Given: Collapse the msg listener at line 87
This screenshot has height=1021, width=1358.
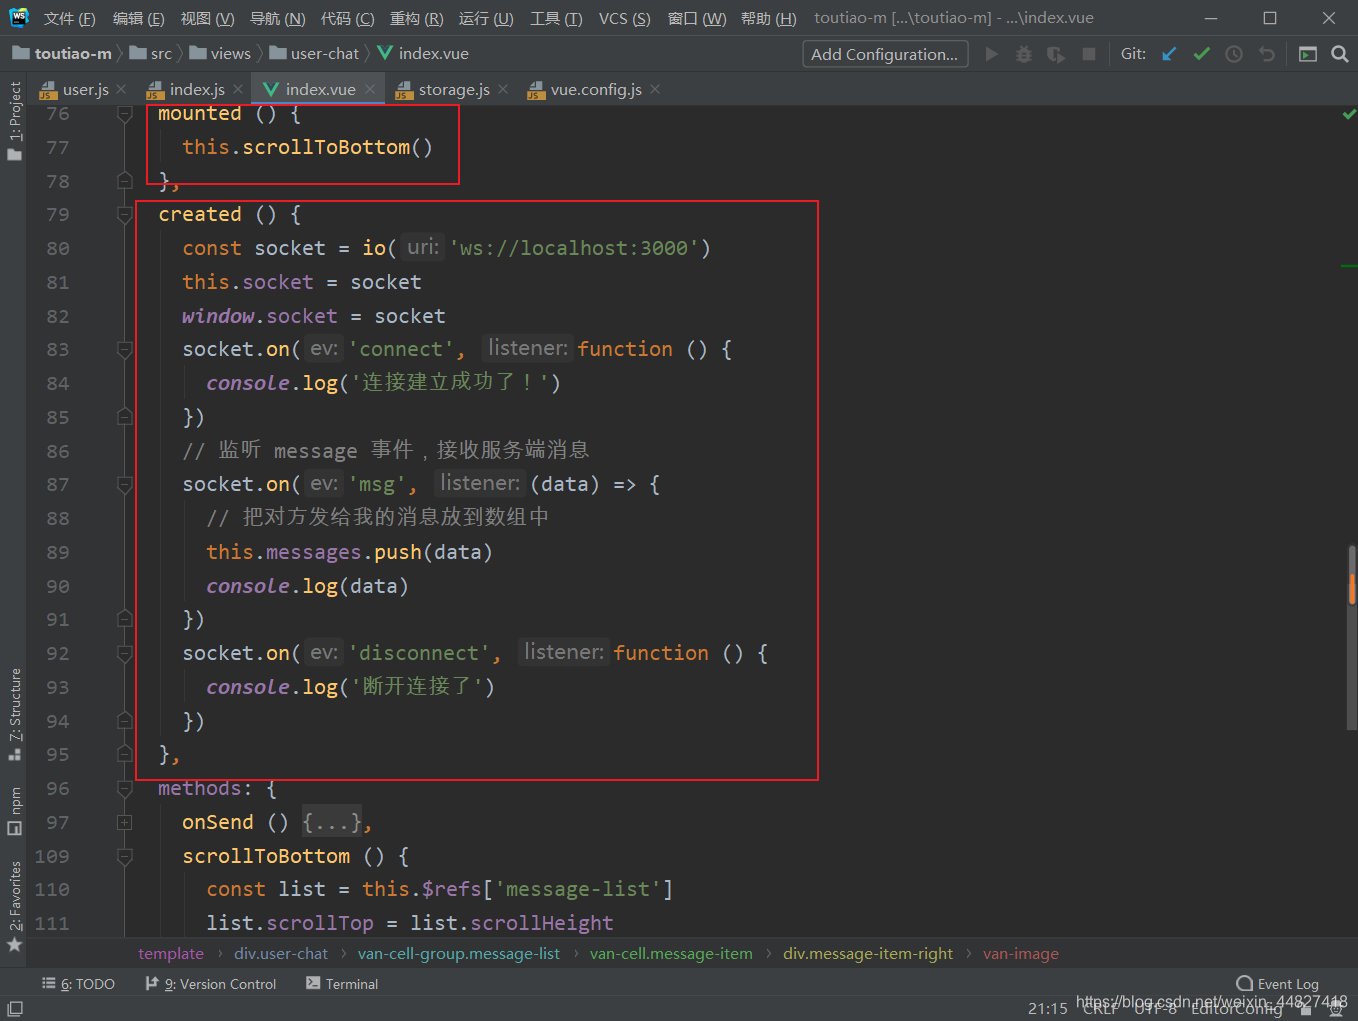Looking at the screenshot, I should click(x=125, y=485).
